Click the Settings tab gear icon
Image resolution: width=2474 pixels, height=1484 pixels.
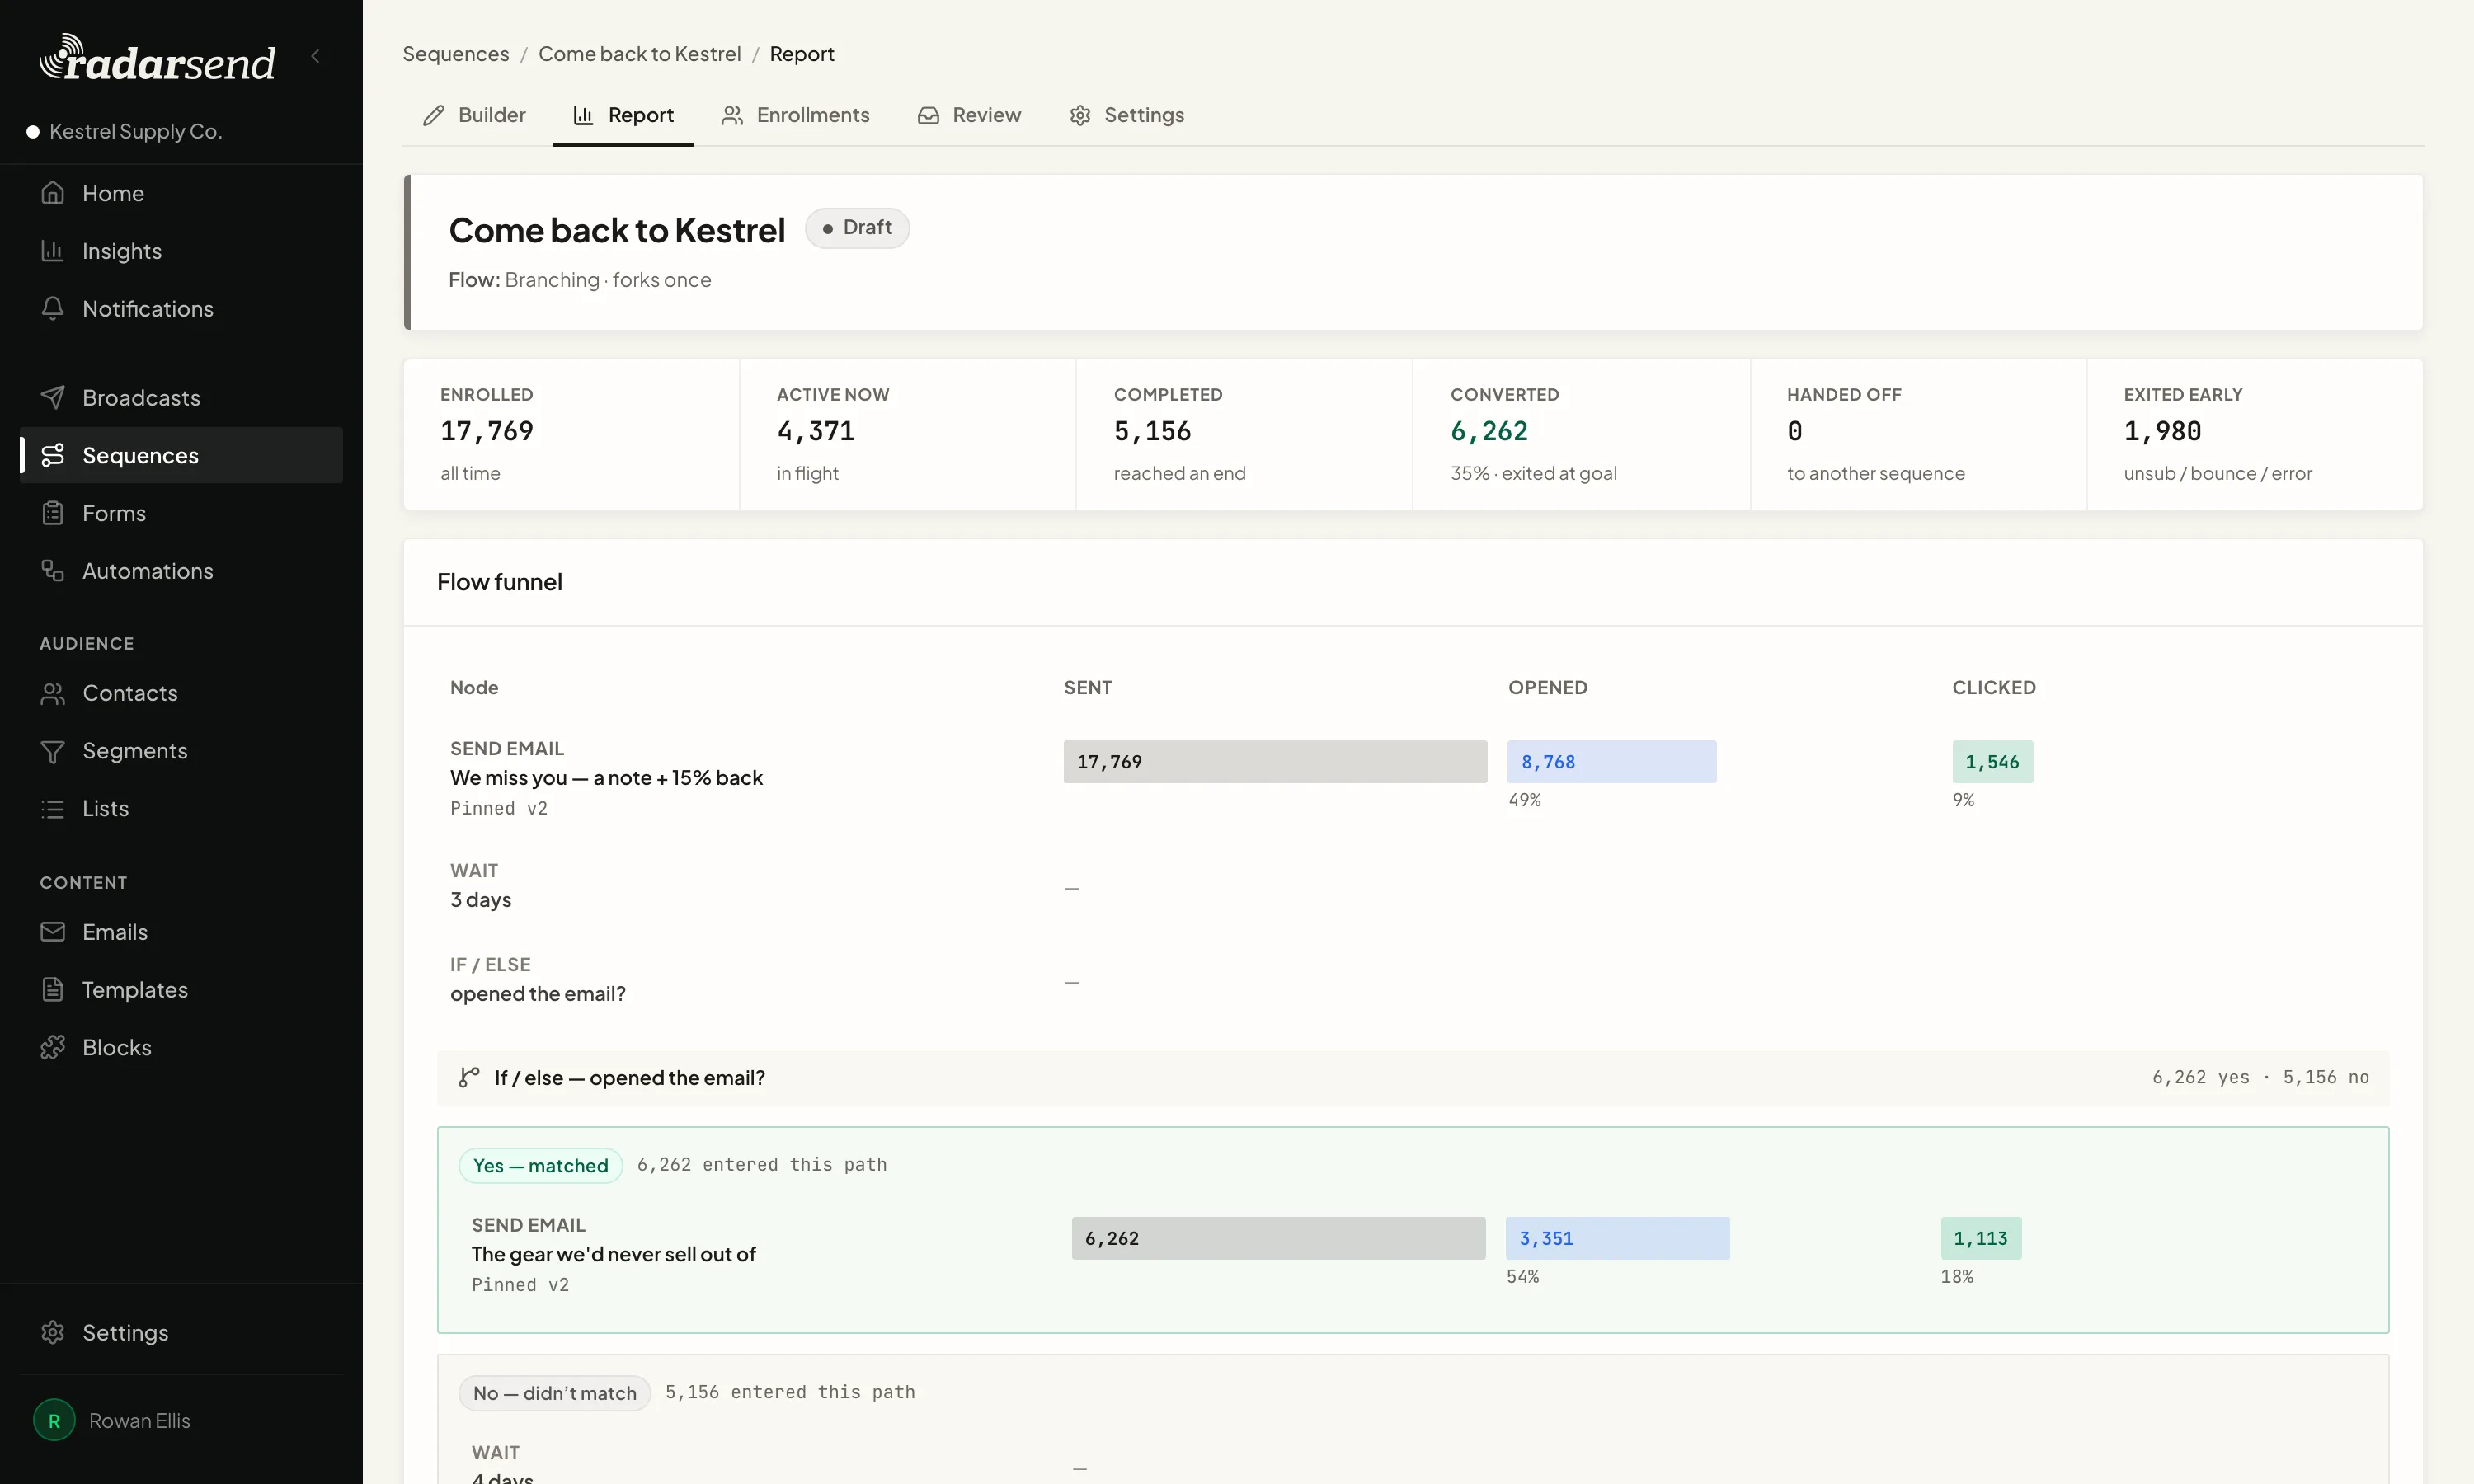tap(1080, 116)
